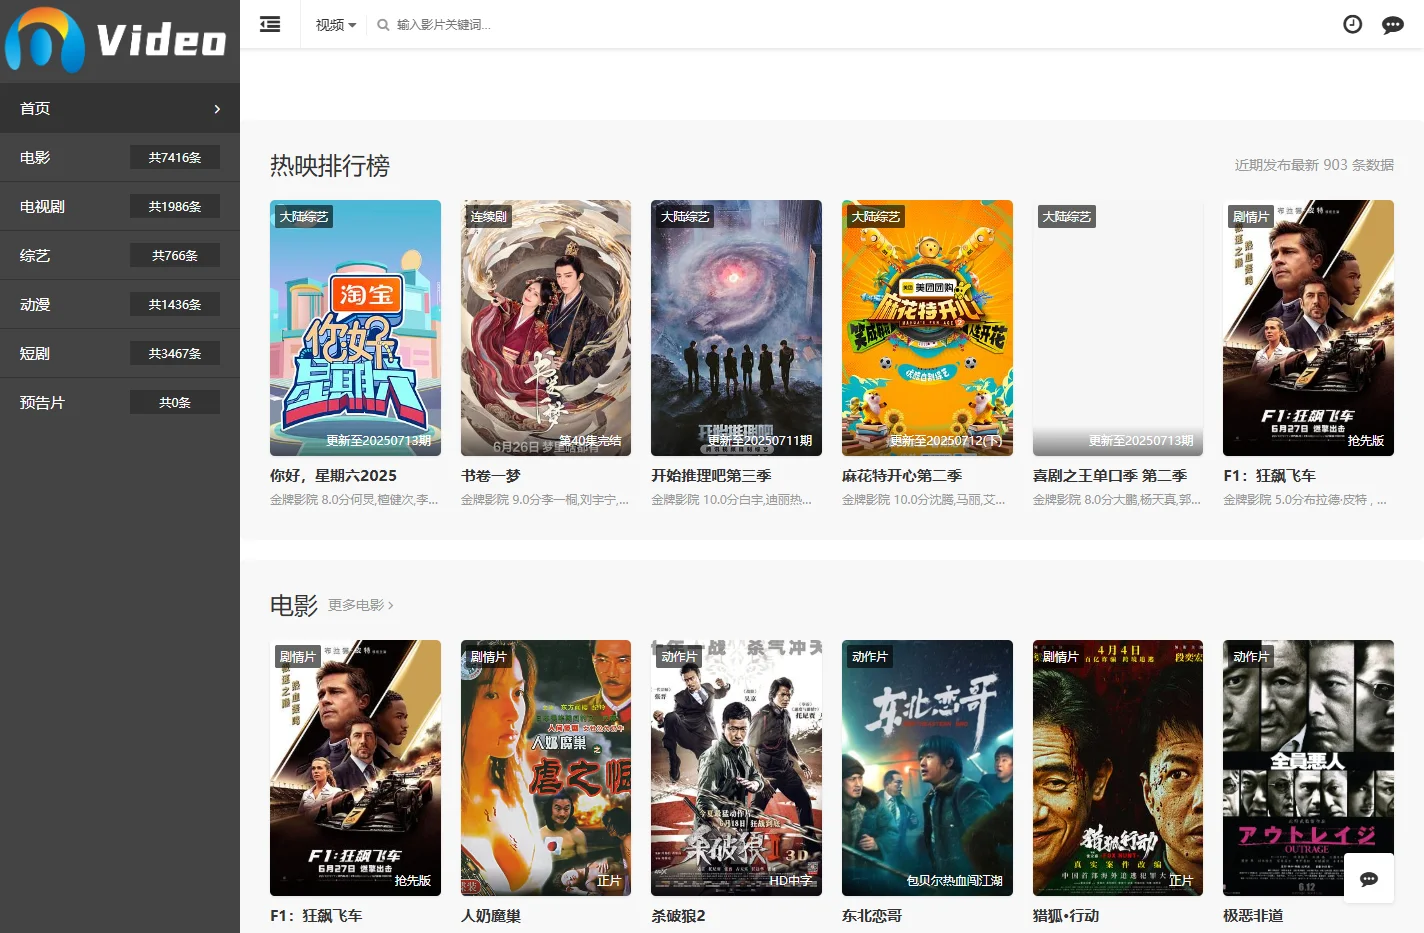This screenshot has width=1424, height=933.
Task: Click the 大陆综艺 tag on 你好，星期六2025
Action: pyautogui.click(x=304, y=216)
